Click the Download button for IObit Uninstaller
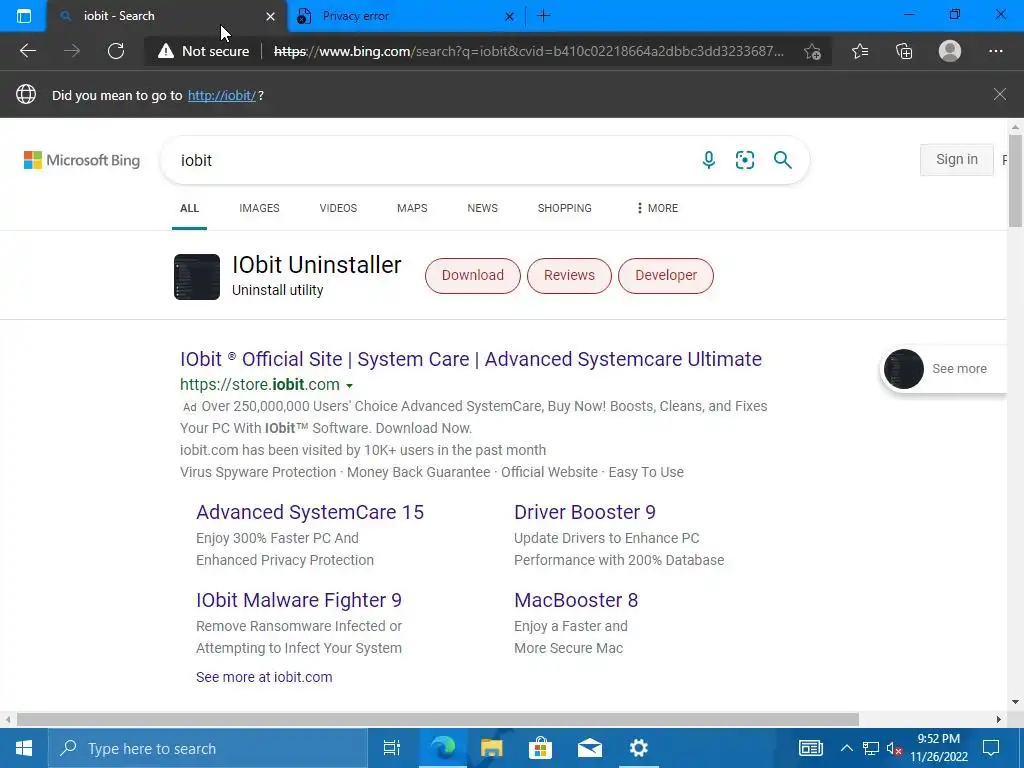The height and width of the screenshot is (768, 1024). (473, 276)
